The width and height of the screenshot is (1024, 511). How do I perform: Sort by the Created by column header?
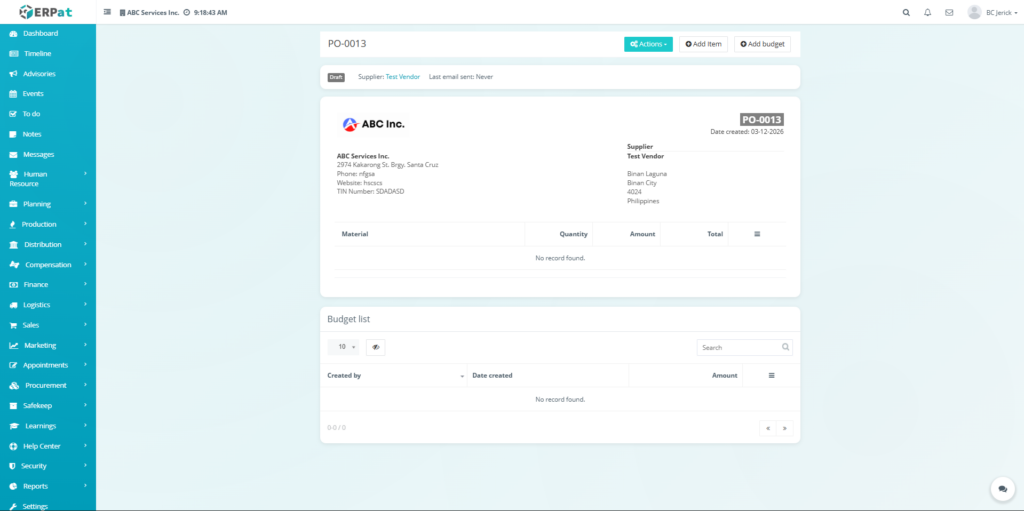[390, 375]
